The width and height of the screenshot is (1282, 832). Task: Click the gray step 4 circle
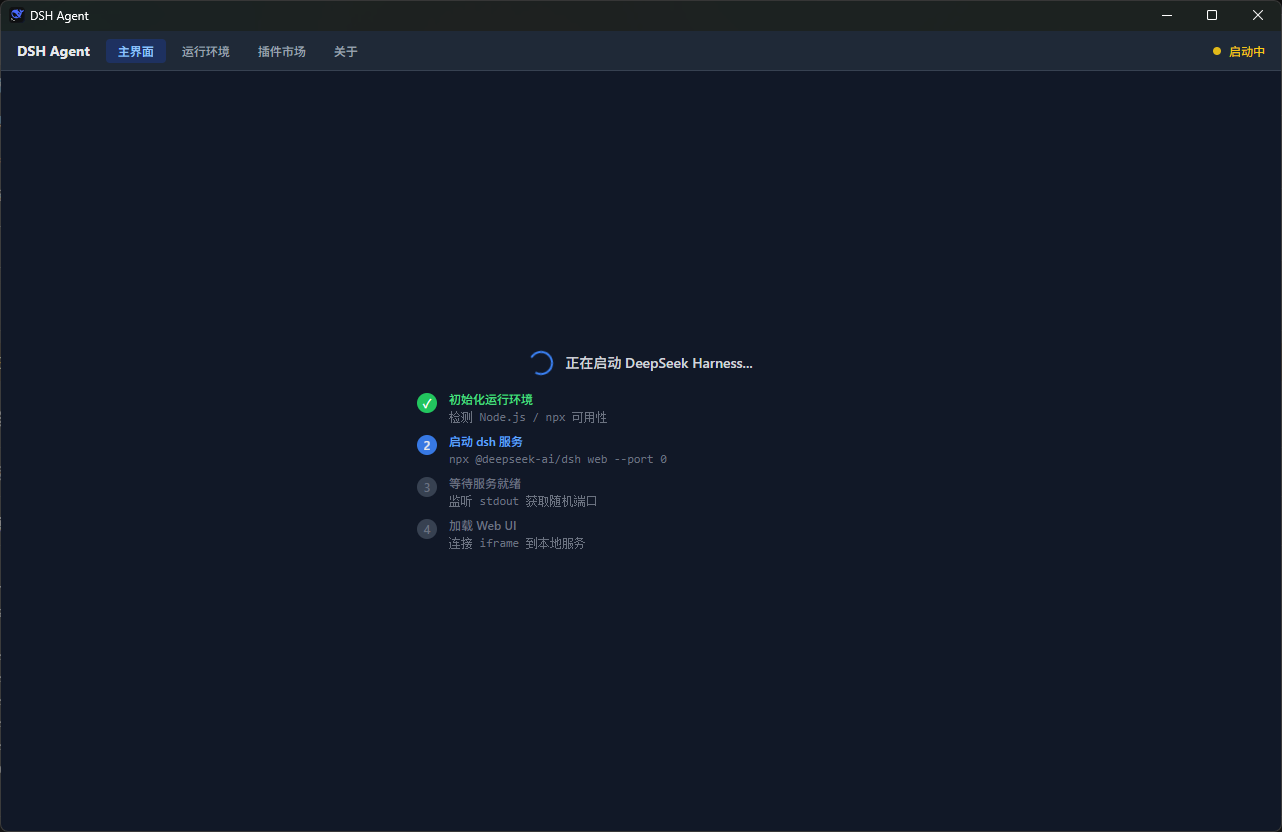[427, 529]
